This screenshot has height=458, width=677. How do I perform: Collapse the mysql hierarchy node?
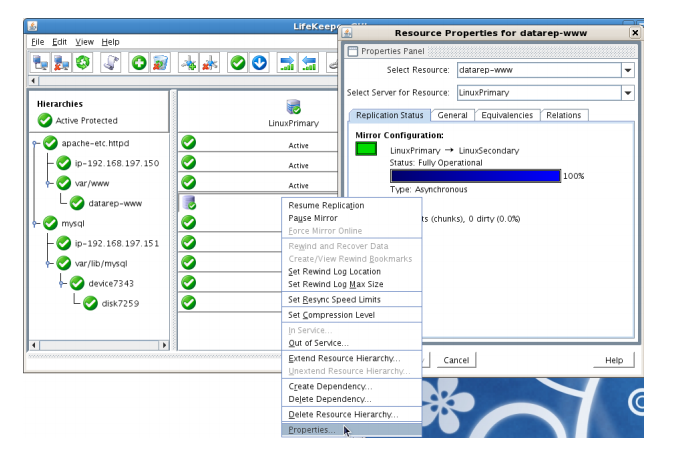pyautogui.click(x=36, y=224)
